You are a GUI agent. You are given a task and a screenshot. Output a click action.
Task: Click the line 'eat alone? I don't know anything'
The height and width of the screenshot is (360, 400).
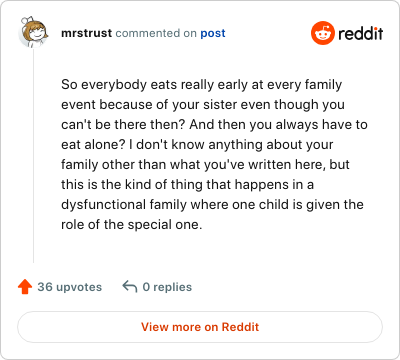[197, 145]
